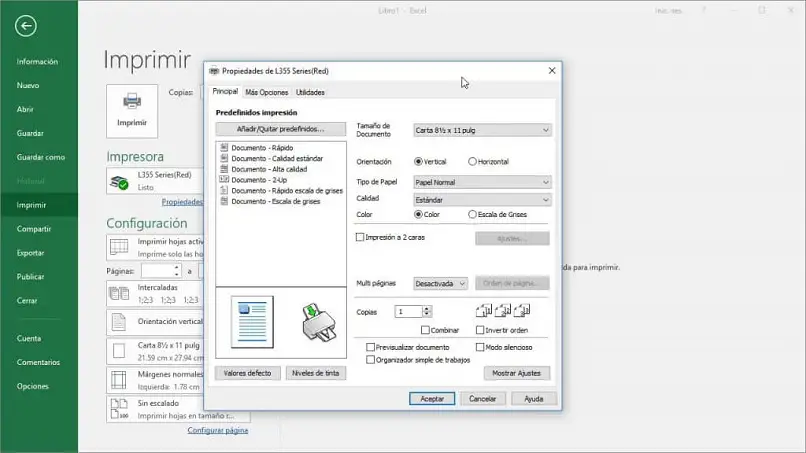
Task: Open the Configurar página link
Action: pos(217,430)
